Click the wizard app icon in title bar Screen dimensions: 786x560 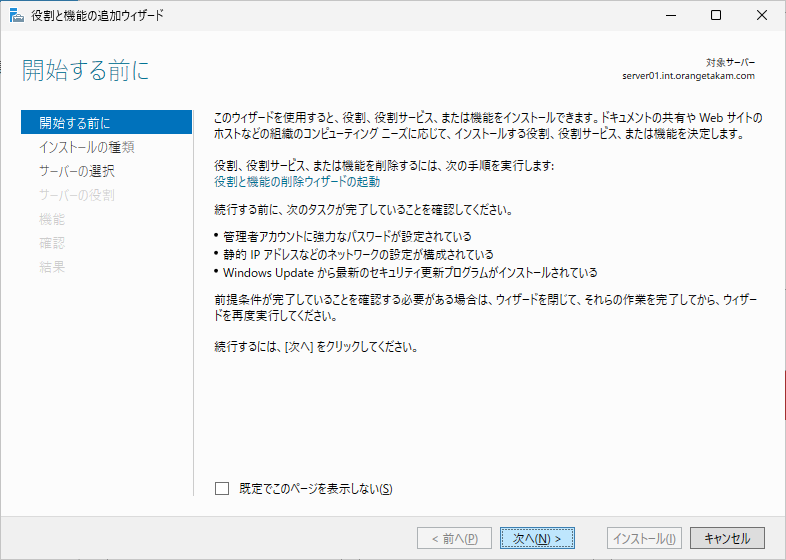(x=17, y=16)
